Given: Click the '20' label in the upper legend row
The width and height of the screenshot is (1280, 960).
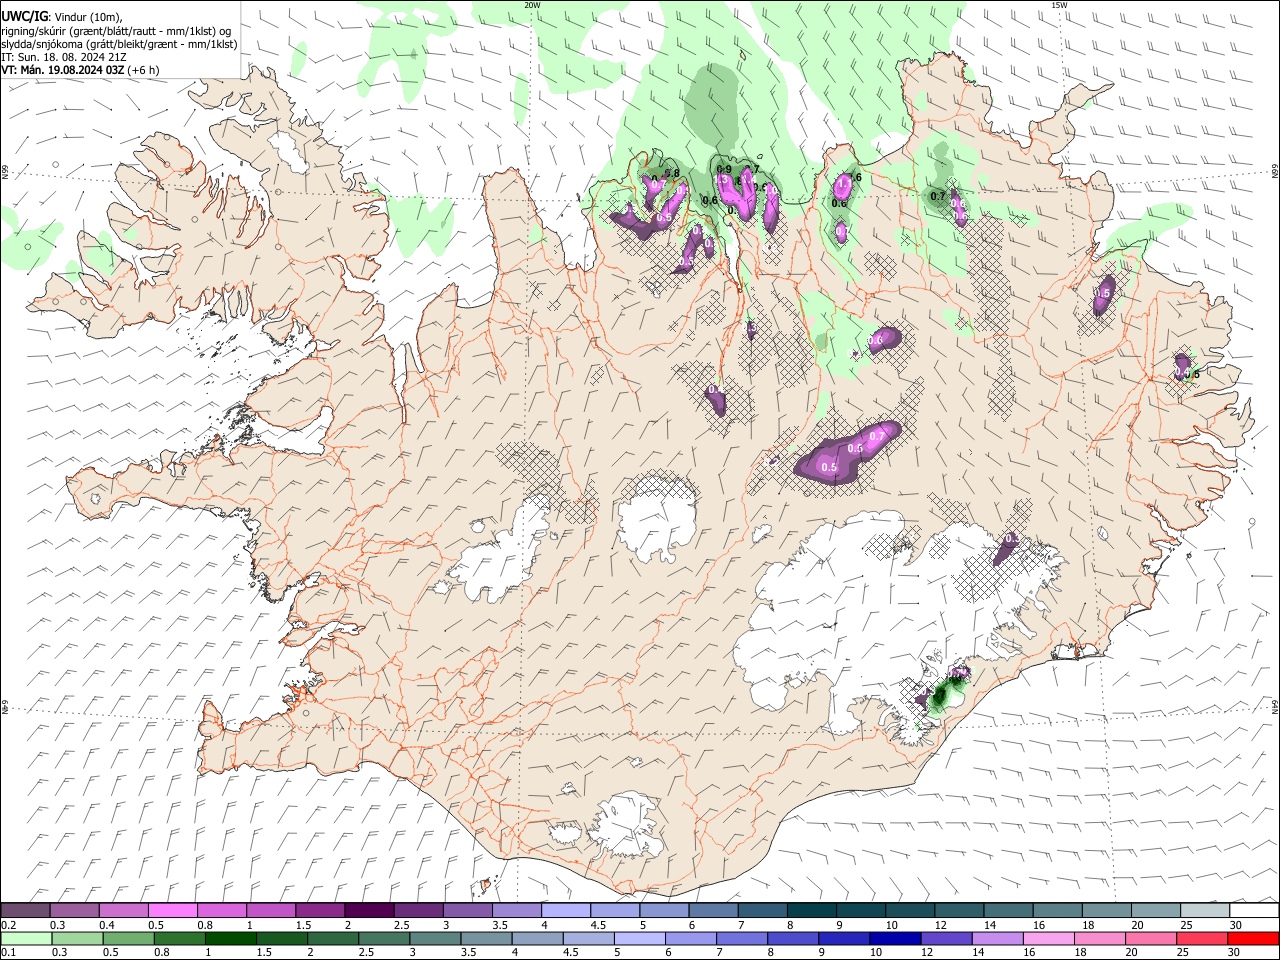Looking at the screenshot, I should (1137, 925).
